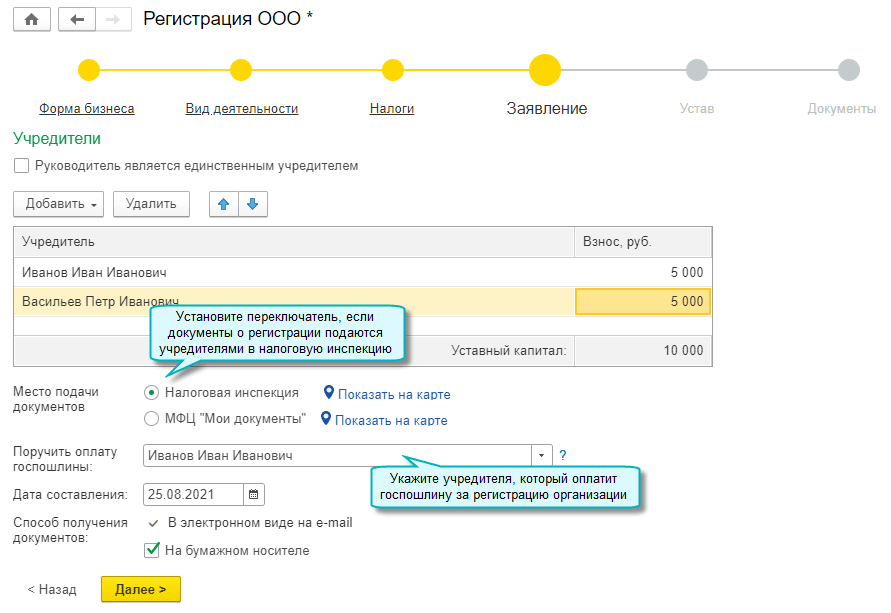Open the Добавить dropdown button
891x613 pixels.
click(59, 204)
